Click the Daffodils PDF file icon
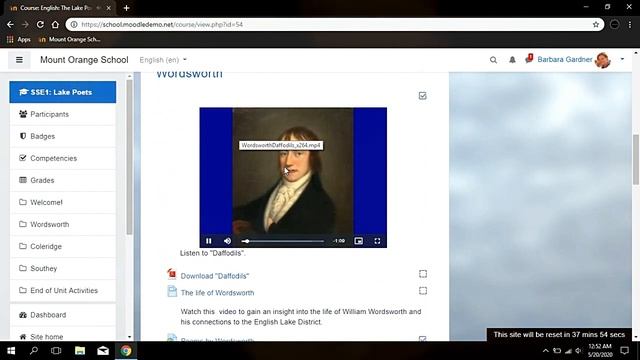This screenshot has height=360, width=640. (x=172, y=274)
